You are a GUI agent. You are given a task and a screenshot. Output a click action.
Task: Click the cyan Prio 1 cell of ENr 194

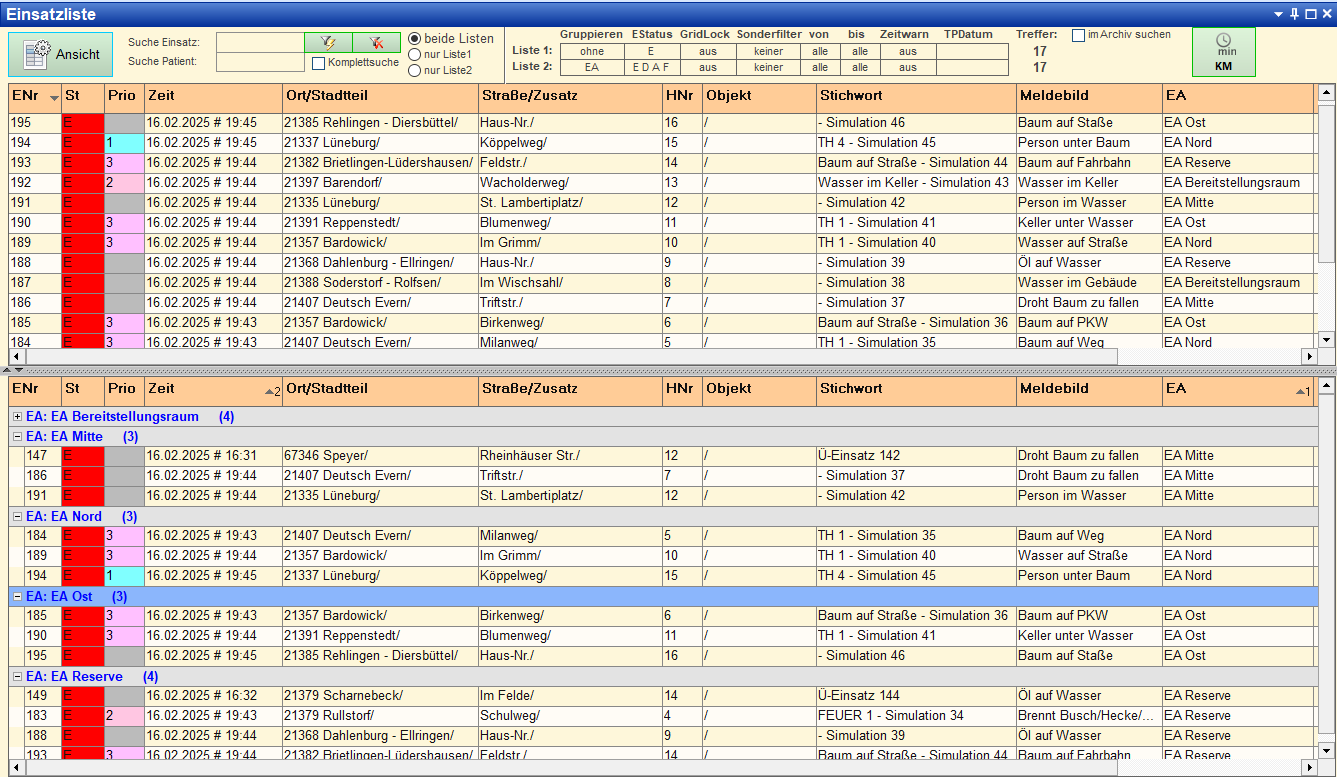124,143
